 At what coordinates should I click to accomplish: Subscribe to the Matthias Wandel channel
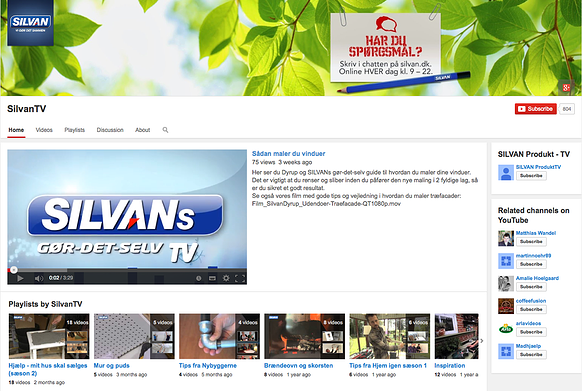pos(531,242)
